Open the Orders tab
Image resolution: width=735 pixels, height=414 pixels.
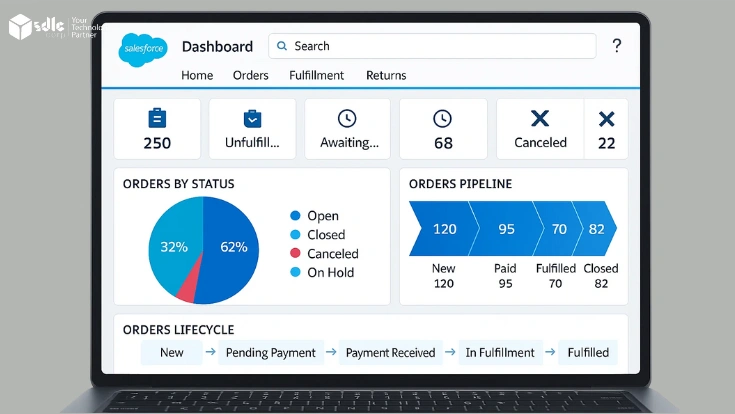coord(250,75)
